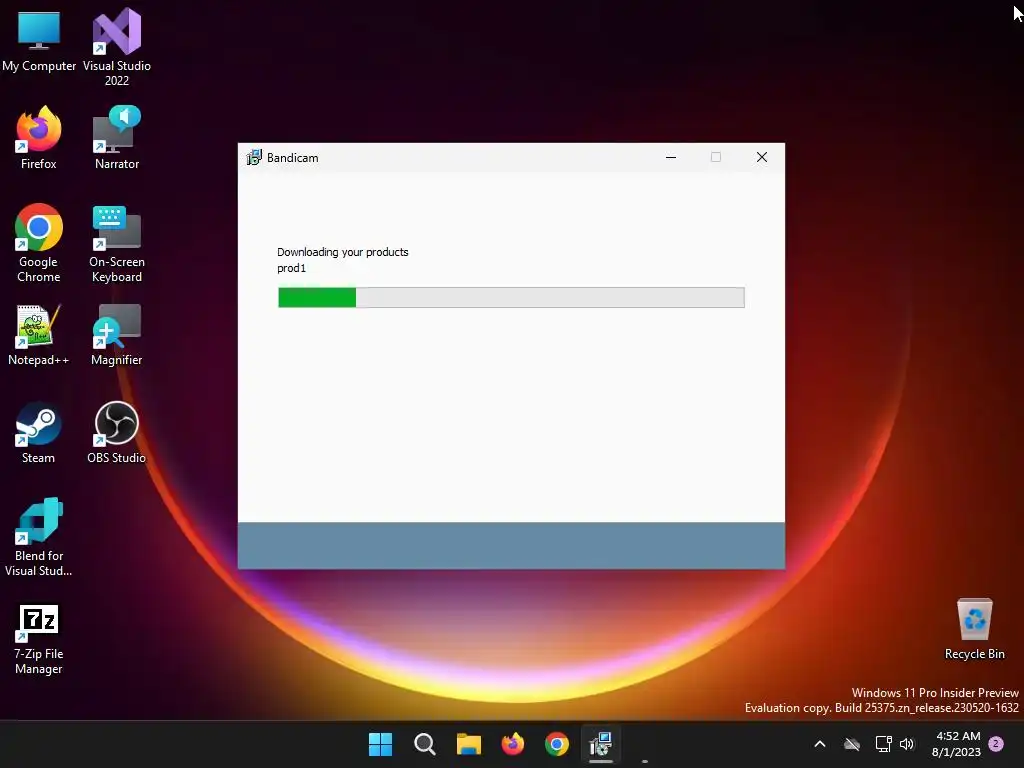Open My Computer desktop icon

pos(39,41)
